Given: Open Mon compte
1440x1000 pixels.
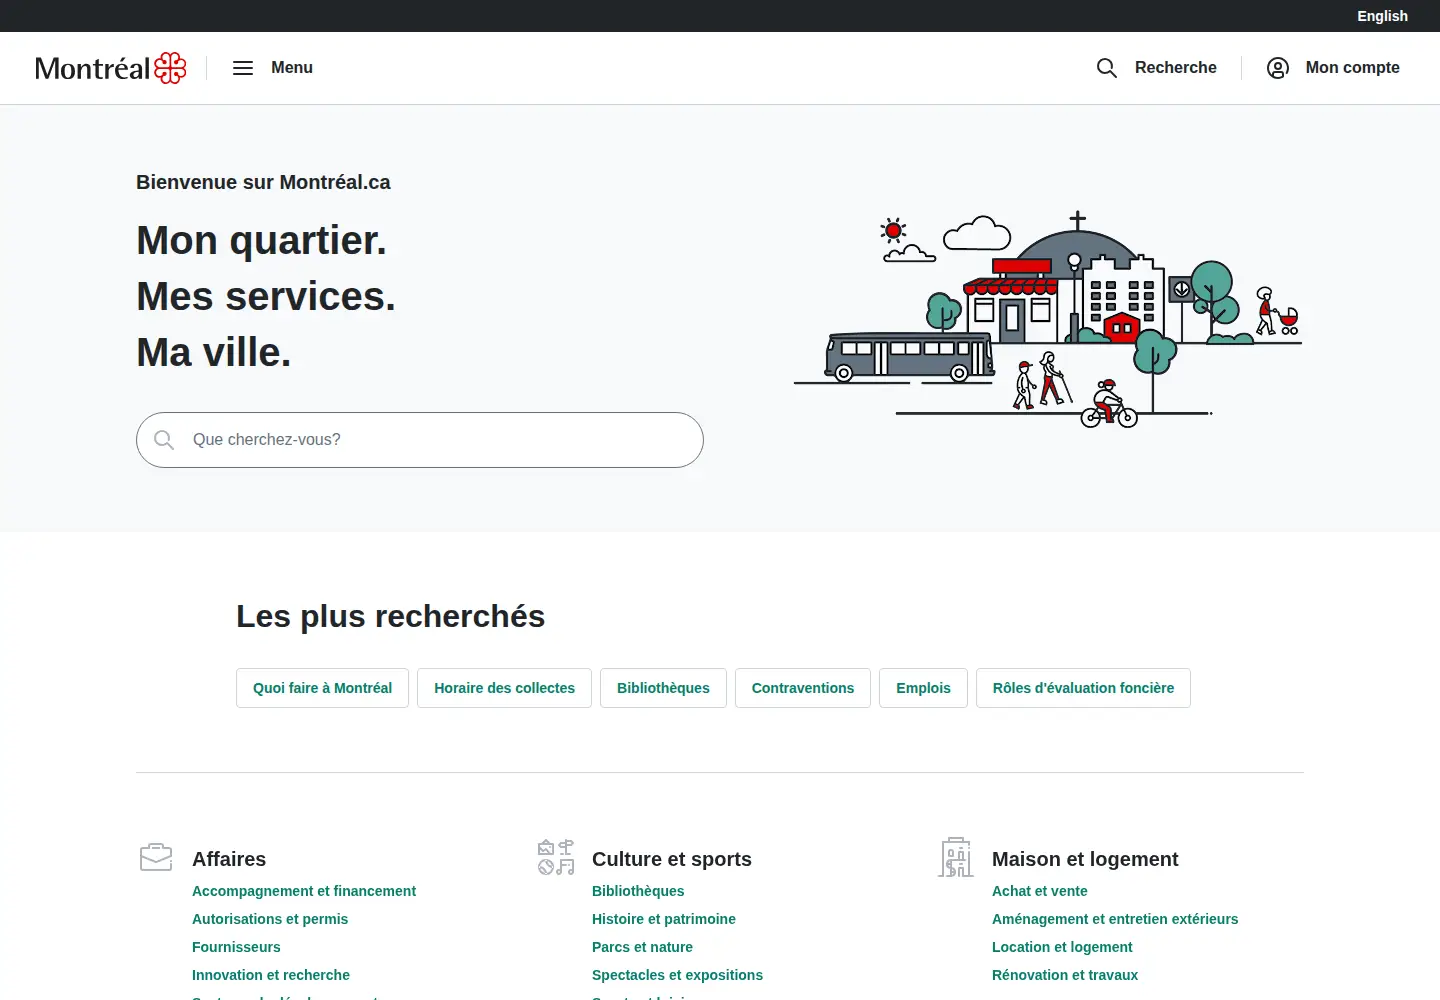Looking at the screenshot, I should coord(1352,68).
